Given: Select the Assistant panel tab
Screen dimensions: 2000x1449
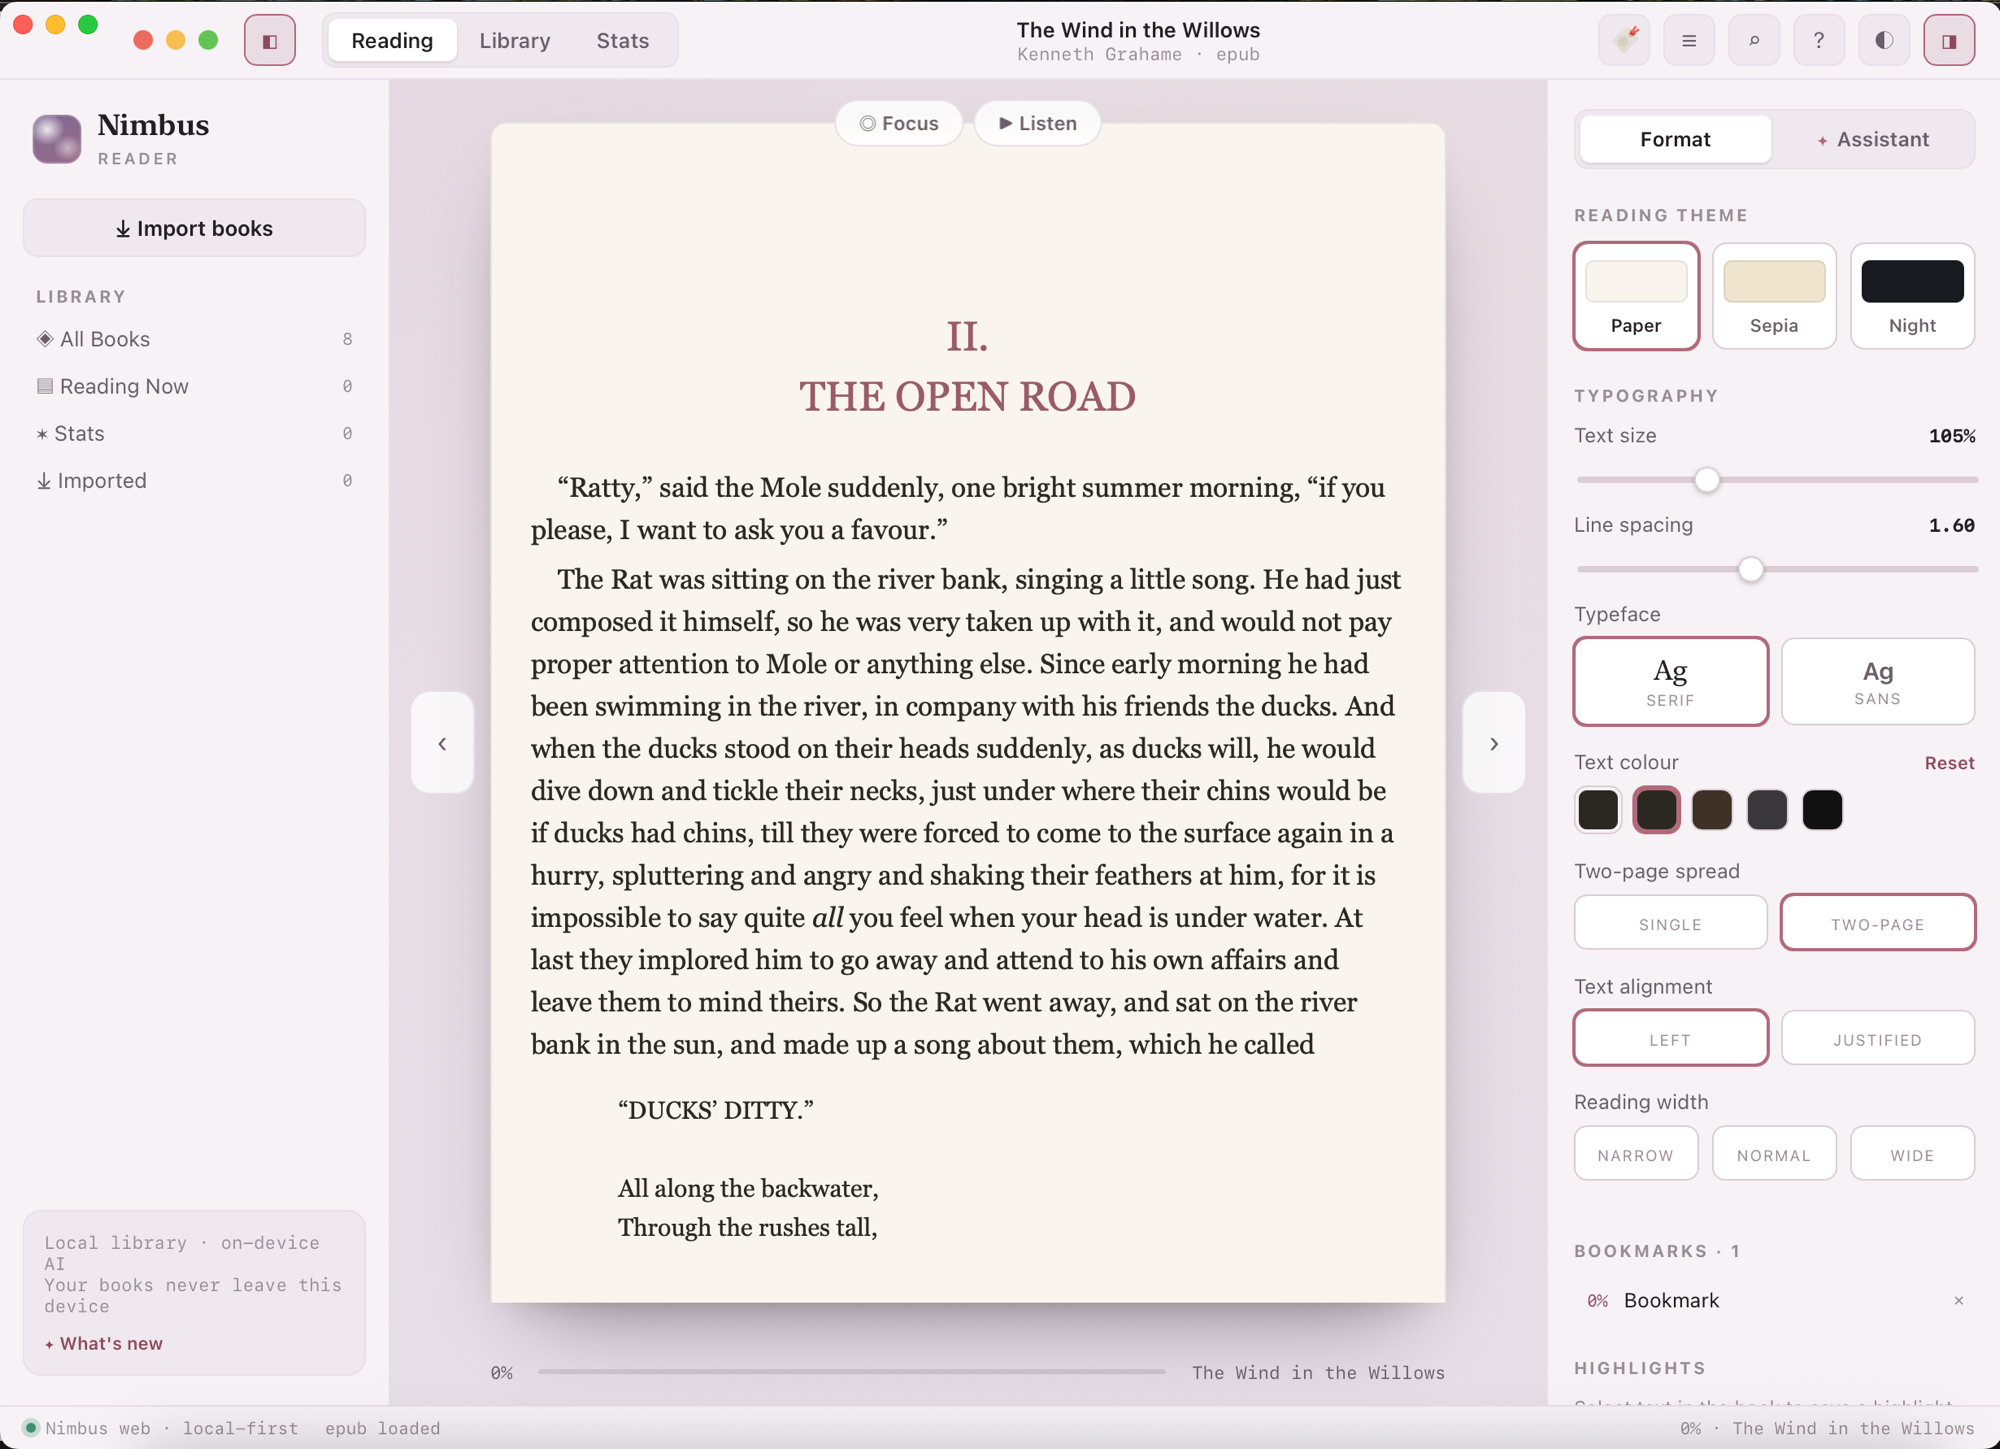Looking at the screenshot, I should [1873, 139].
